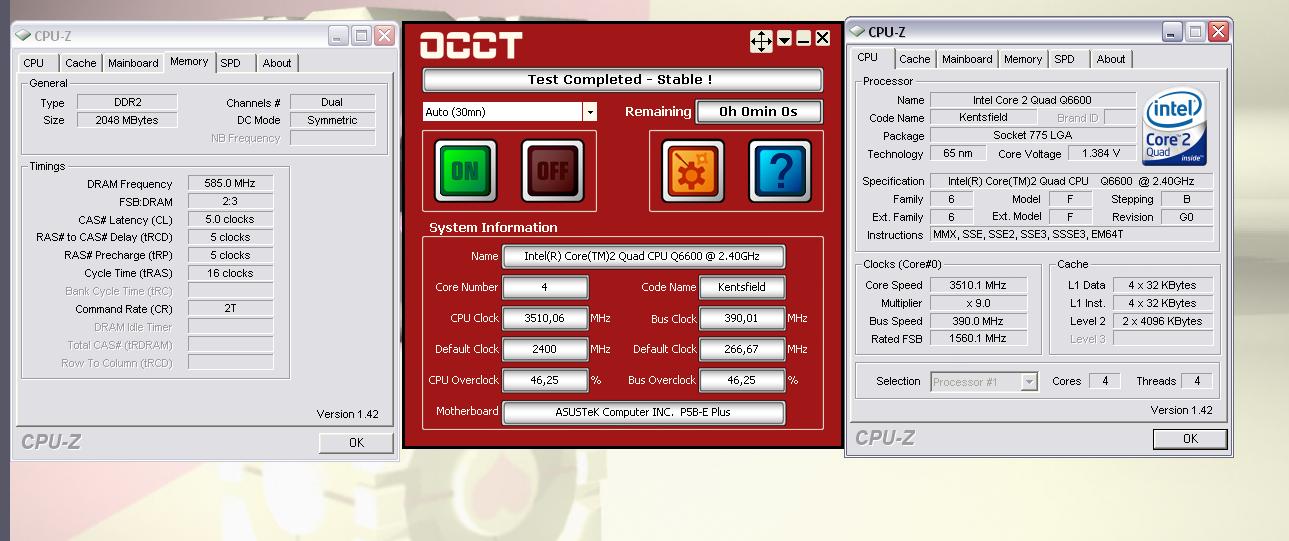Click the Default Clock value 2400
The width and height of the screenshot is (1289, 541).
point(545,349)
